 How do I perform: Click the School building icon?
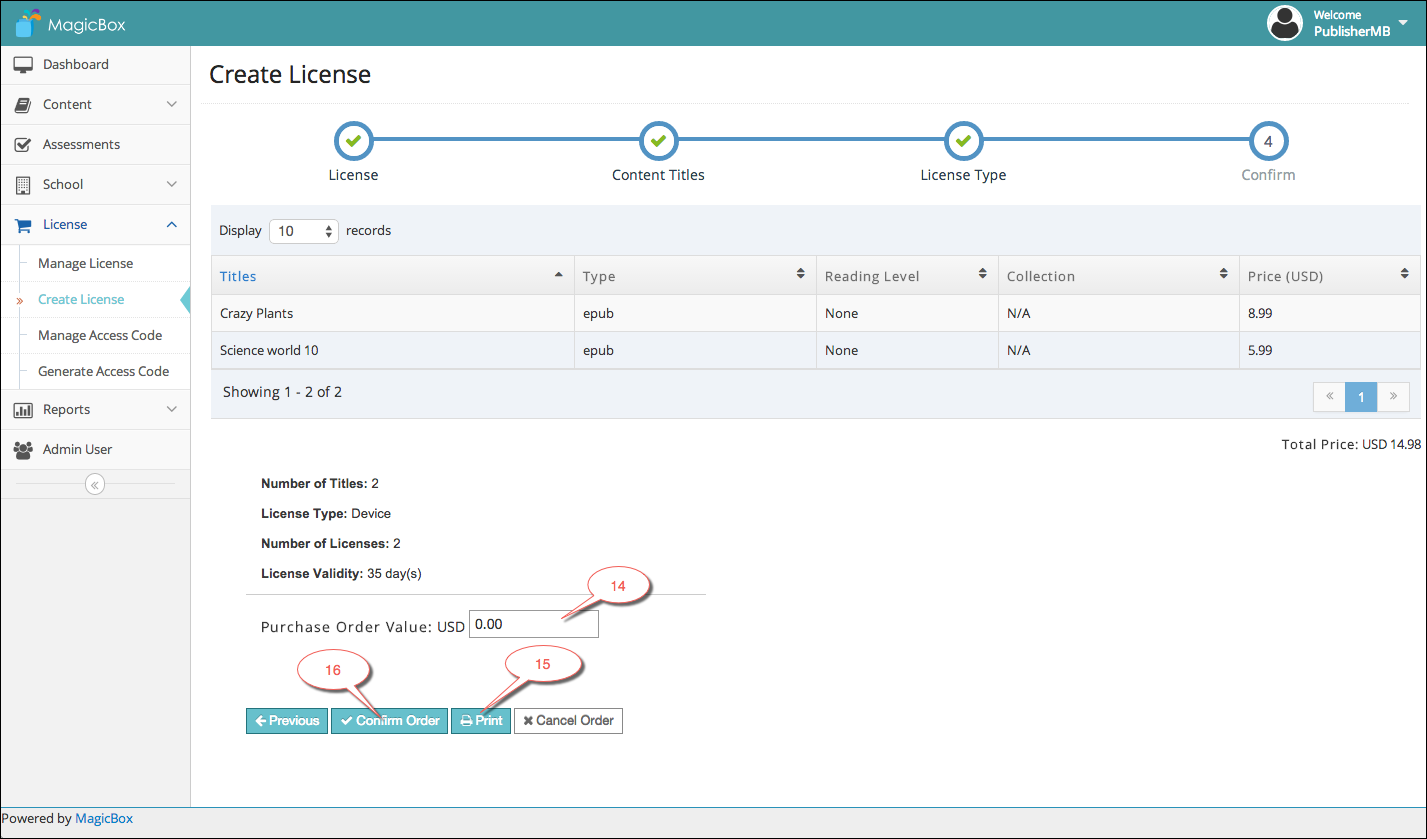coord(23,185)
